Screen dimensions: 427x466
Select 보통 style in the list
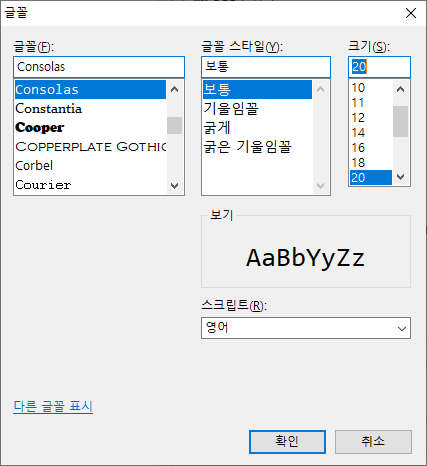click(x=257, y=89)
